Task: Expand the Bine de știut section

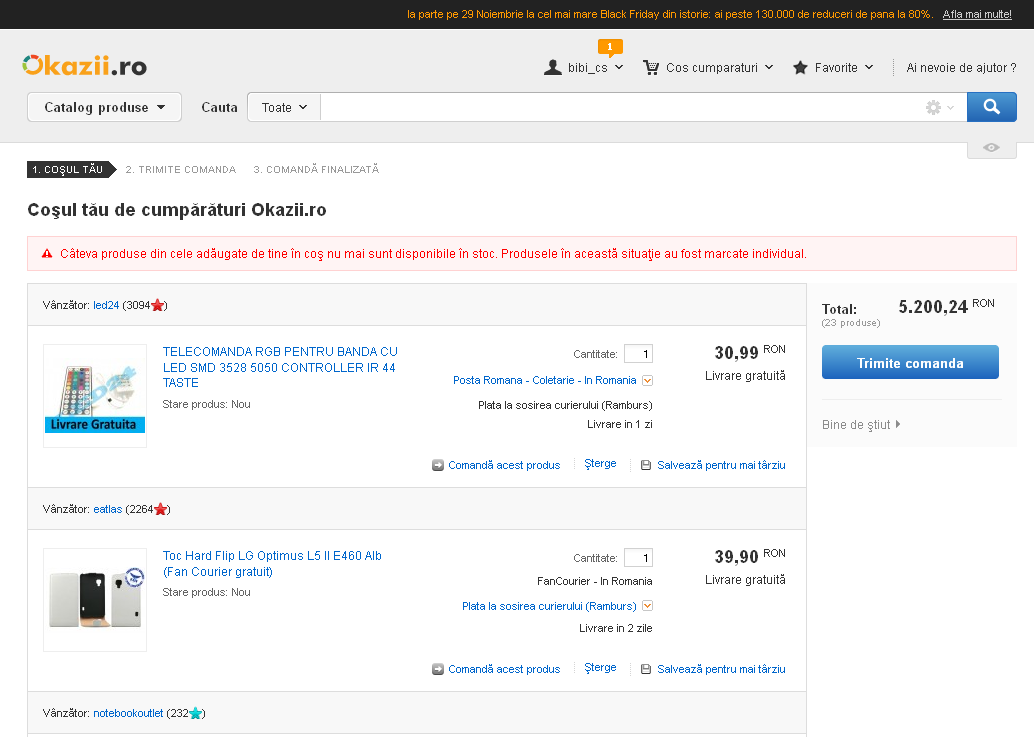Action: tap(861, 425)
